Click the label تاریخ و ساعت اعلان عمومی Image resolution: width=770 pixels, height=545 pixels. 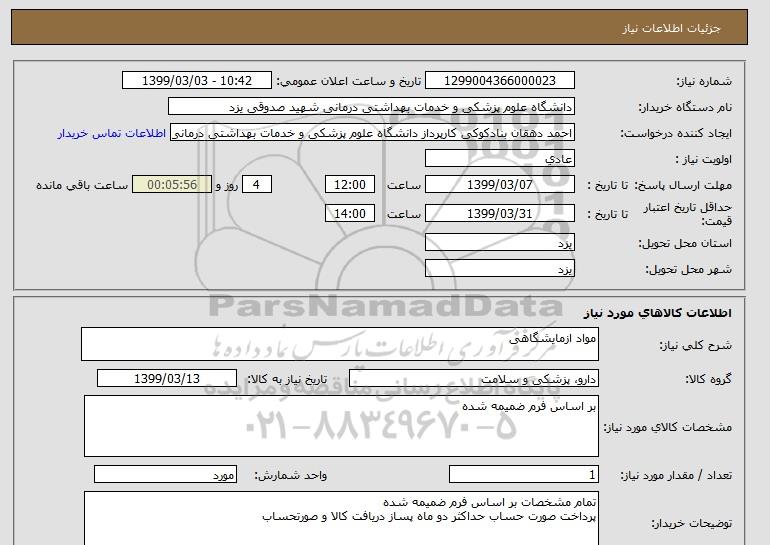point(349,82)
